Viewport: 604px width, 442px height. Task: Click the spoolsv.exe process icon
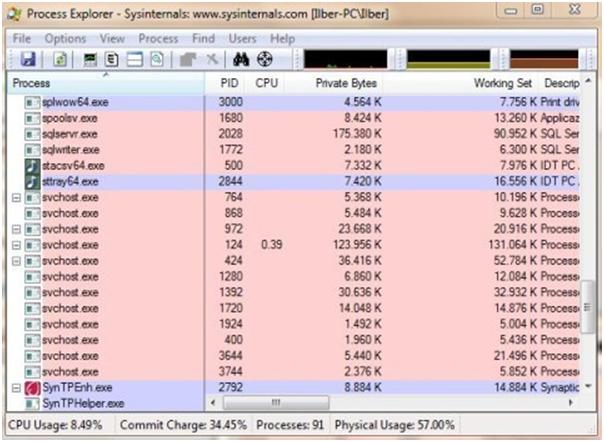coord(32,118)
